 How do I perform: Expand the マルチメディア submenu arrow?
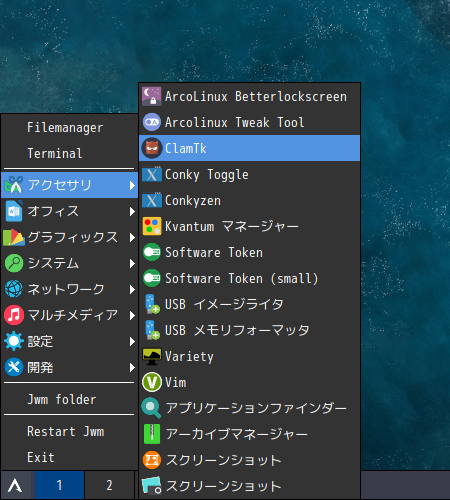point(132,315)
